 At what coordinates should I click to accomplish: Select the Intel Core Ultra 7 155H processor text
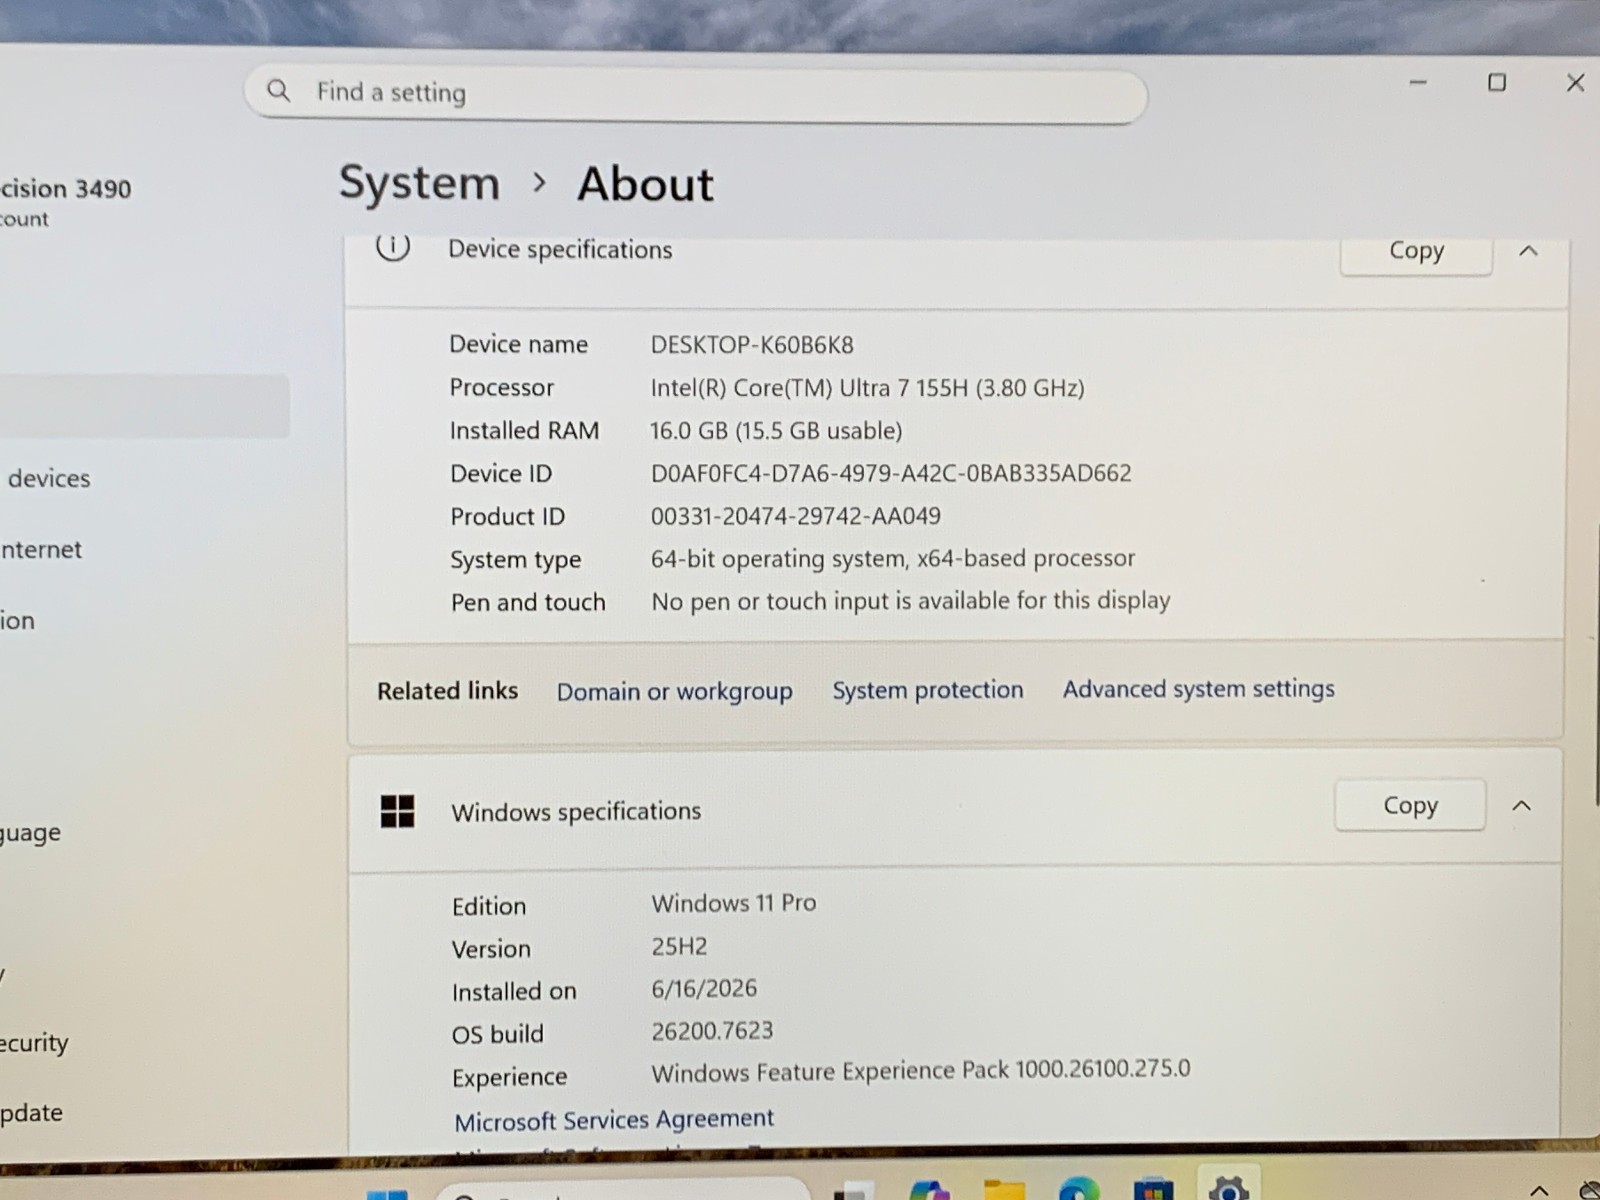point(867,388)
